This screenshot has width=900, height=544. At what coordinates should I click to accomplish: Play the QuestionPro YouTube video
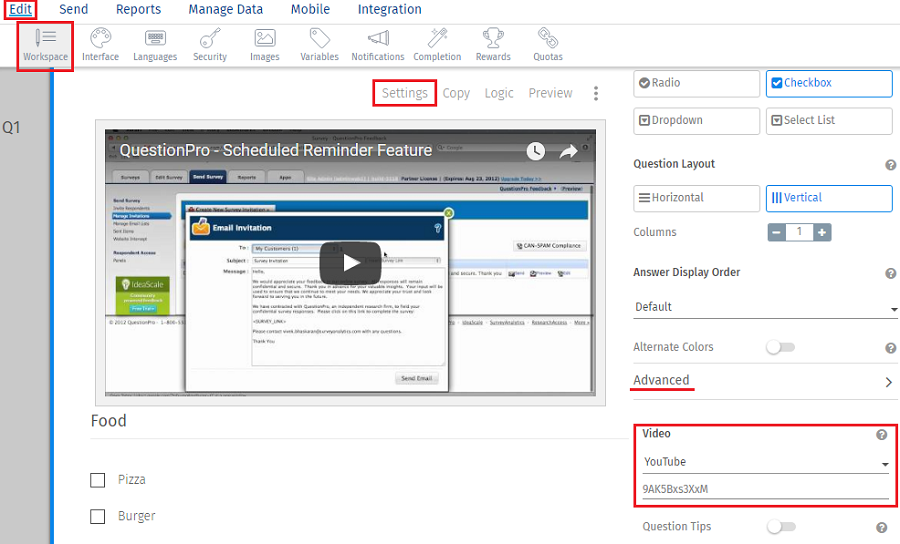click(x=350, y=263)
